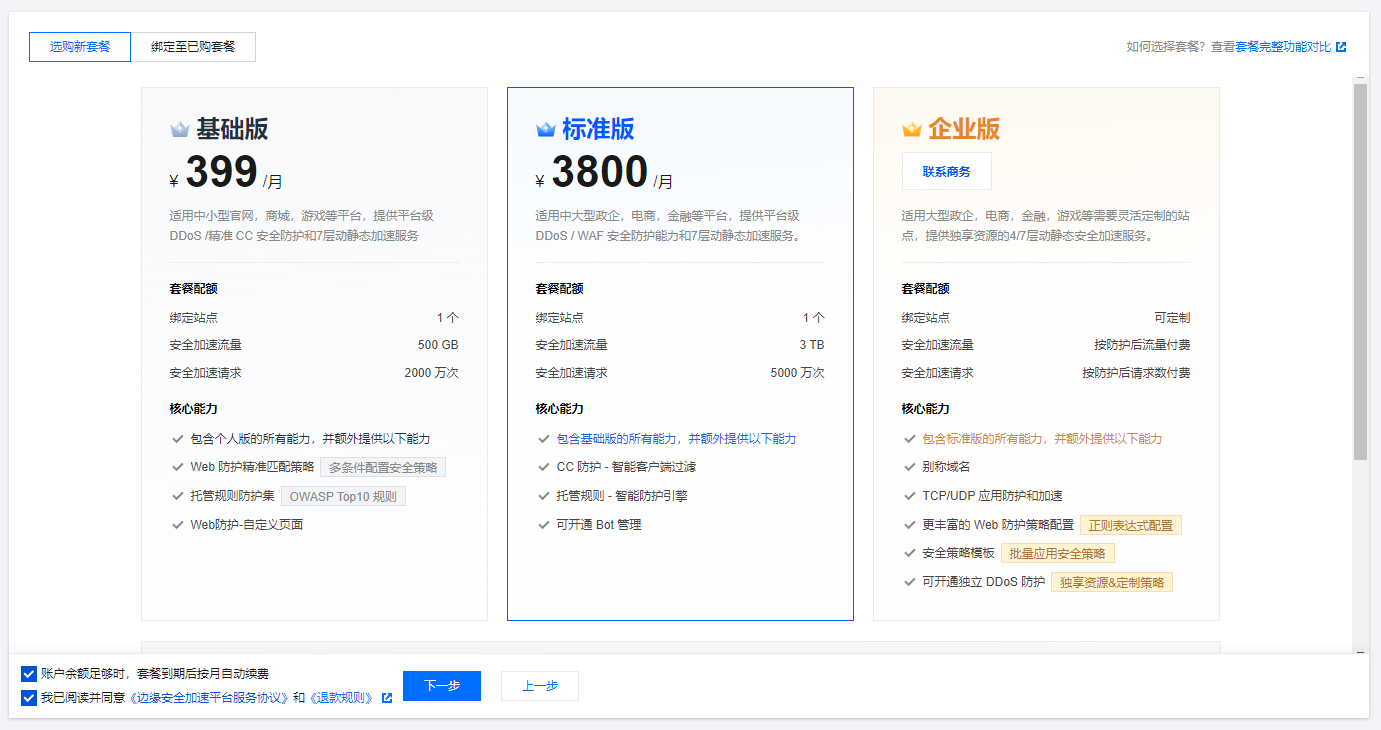Click the 399 monthly price
1381x730 pixels.
click(x=222, y=172)
